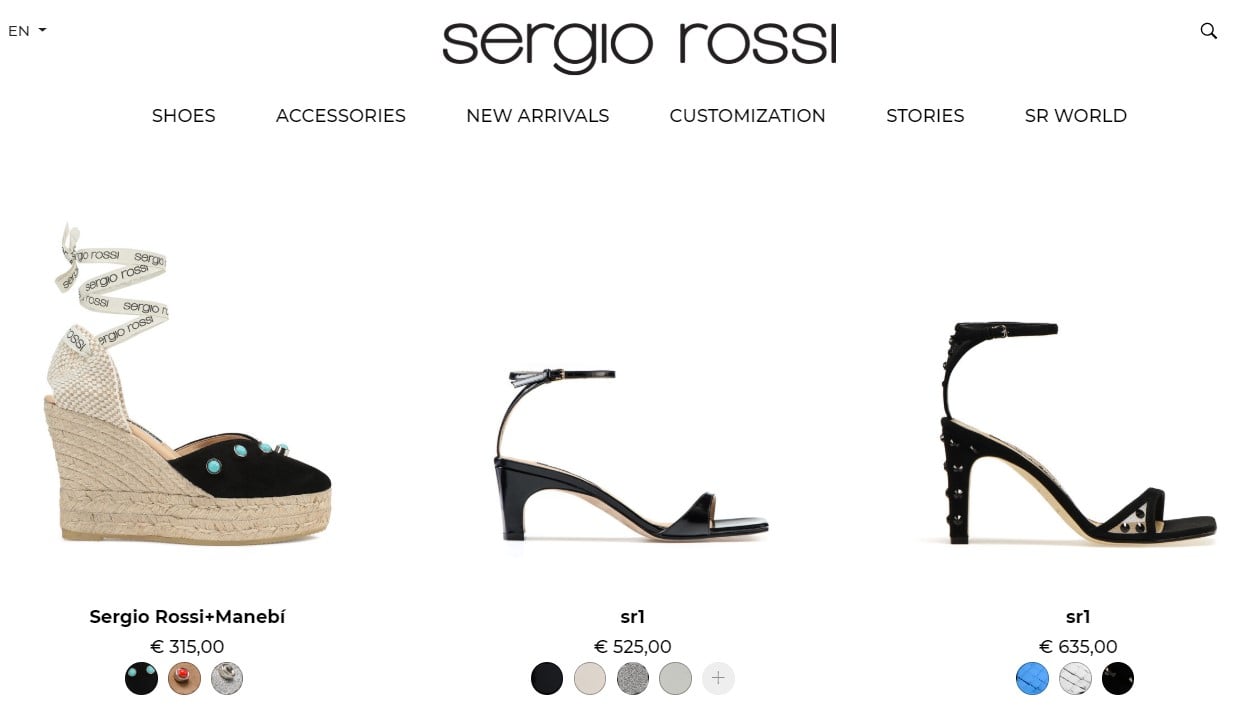Open the SHOES menu
Image resolution: width=1238 pixels, height=718 pixels.
tap(184, 116)
